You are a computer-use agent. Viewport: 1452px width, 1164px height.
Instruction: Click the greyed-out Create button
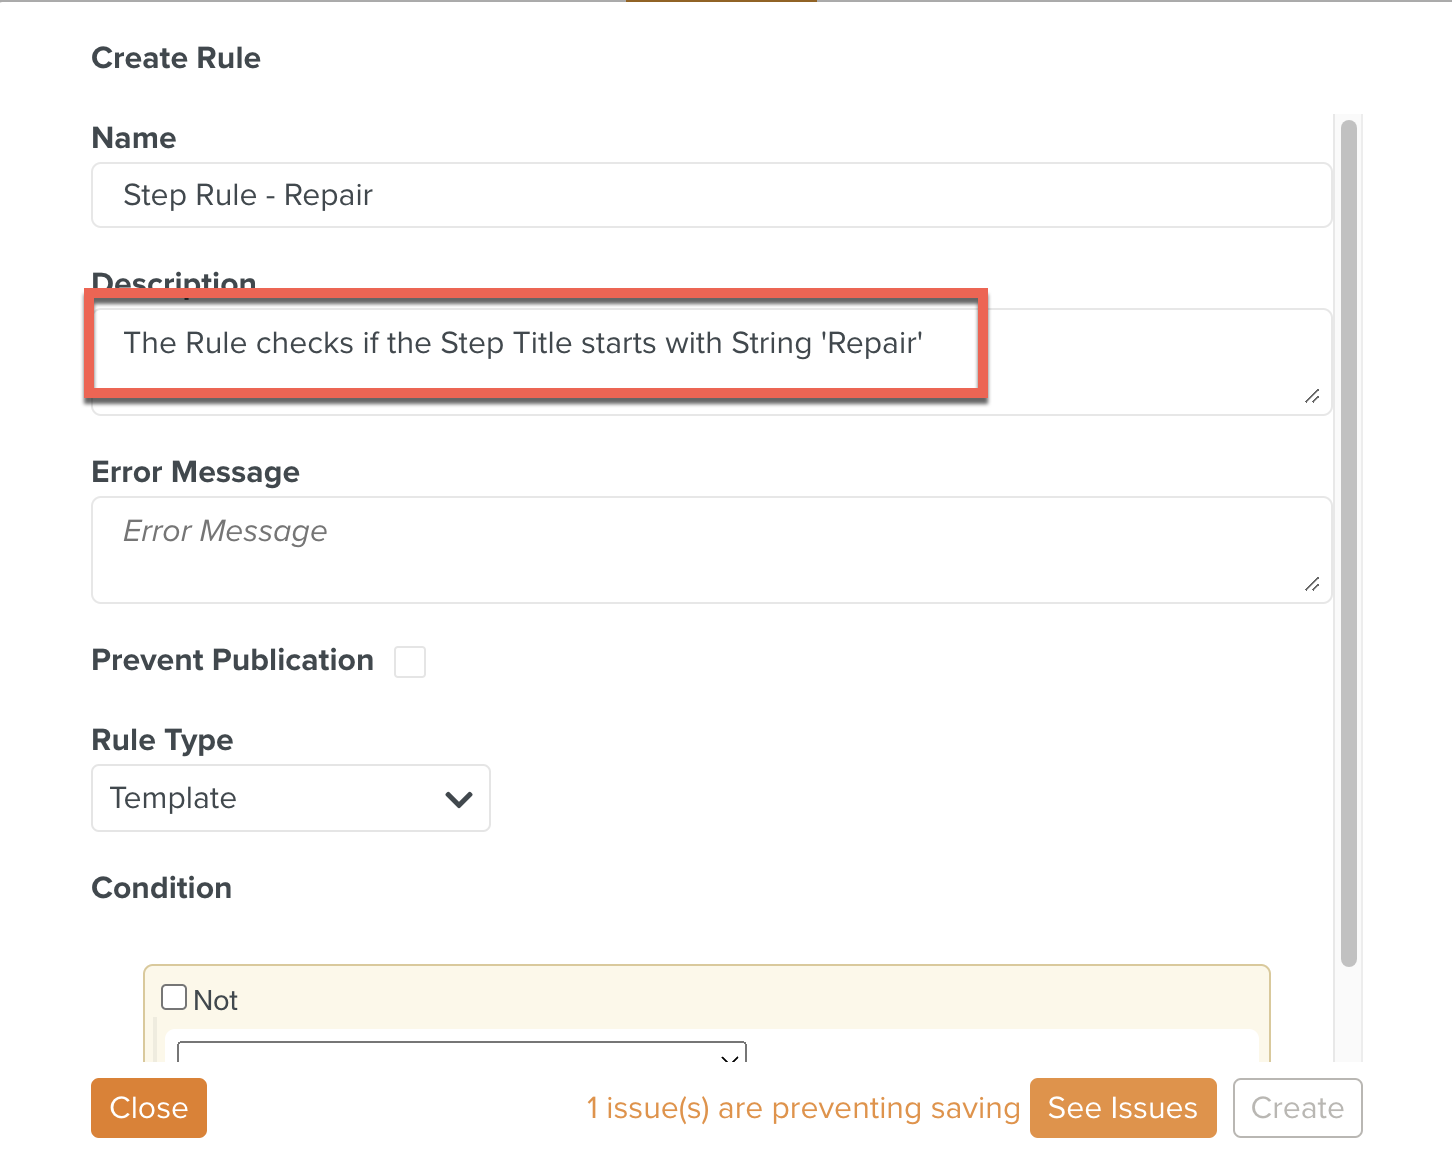click(x=1297, y=1108)
